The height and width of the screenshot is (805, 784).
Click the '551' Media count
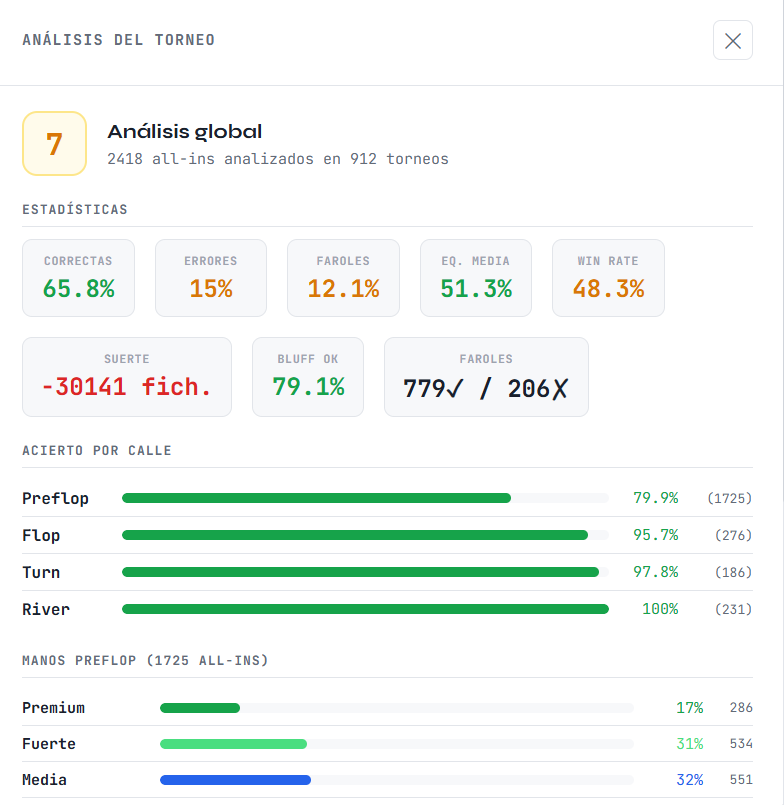(x=741, y=779)
